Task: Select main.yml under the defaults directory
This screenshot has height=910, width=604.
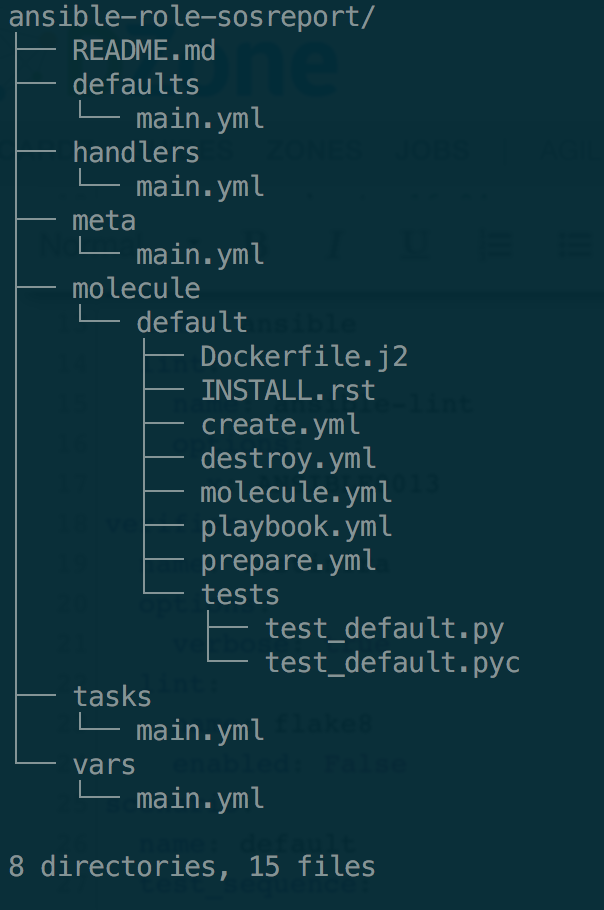Action: [x=200, y=119]
